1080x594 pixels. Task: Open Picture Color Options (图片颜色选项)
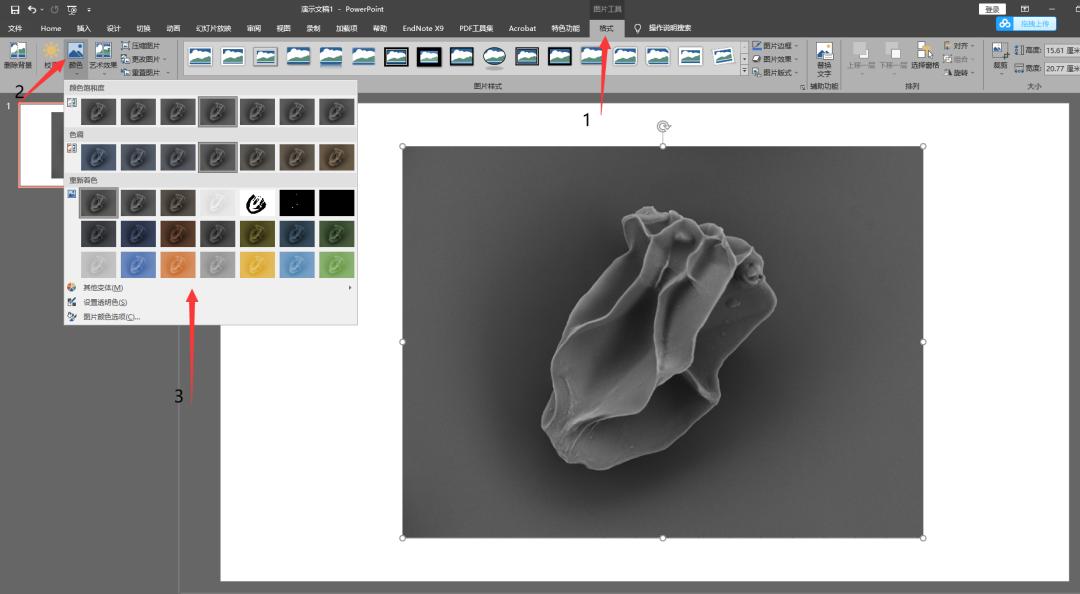point(111,316)
